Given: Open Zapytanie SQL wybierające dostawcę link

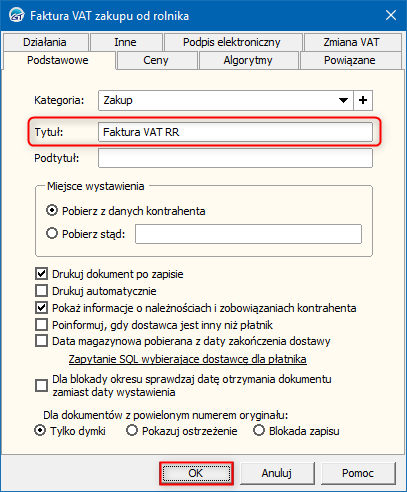Looking at the screenshot, I should (x=188, y=359).
